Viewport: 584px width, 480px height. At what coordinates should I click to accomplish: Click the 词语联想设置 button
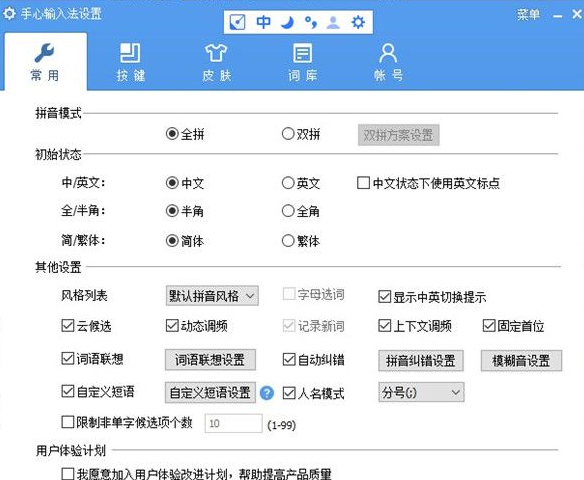210,360
